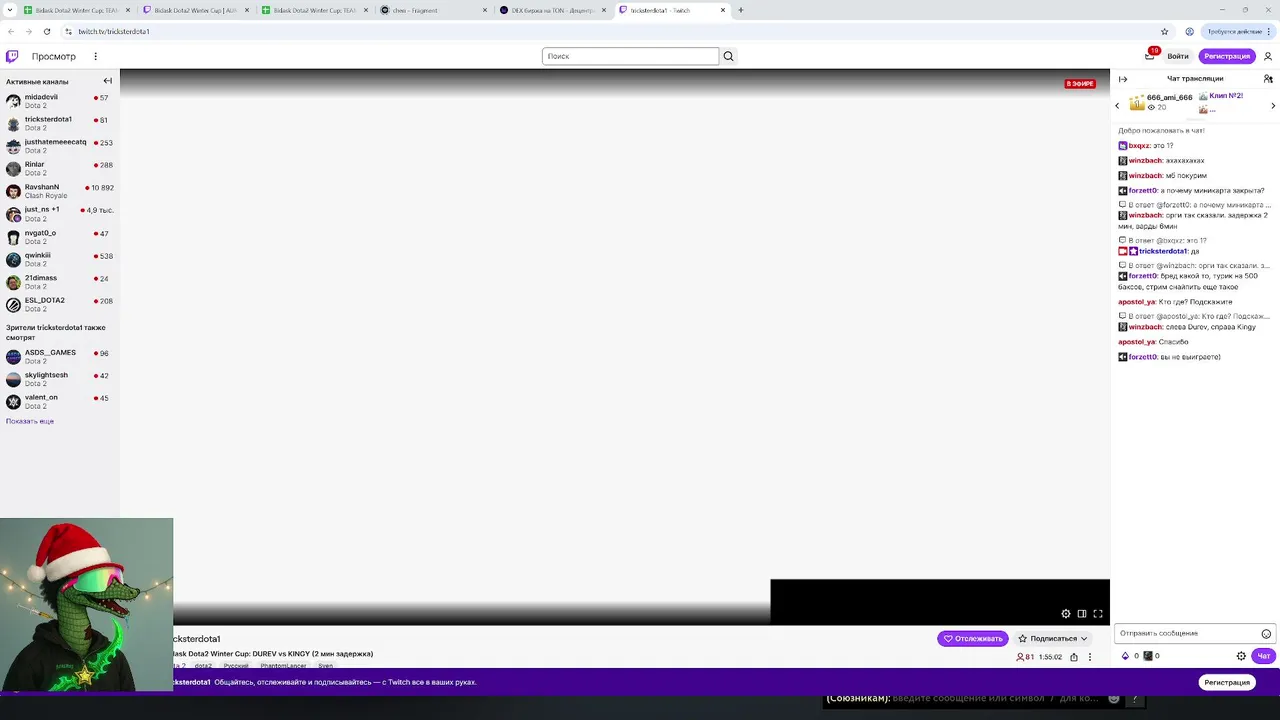Switch to the second Bidask Dota2 Winter Cup tab
Image resolution: width=1280 pixels, height=720 pixels.
[x=196, y=10]
